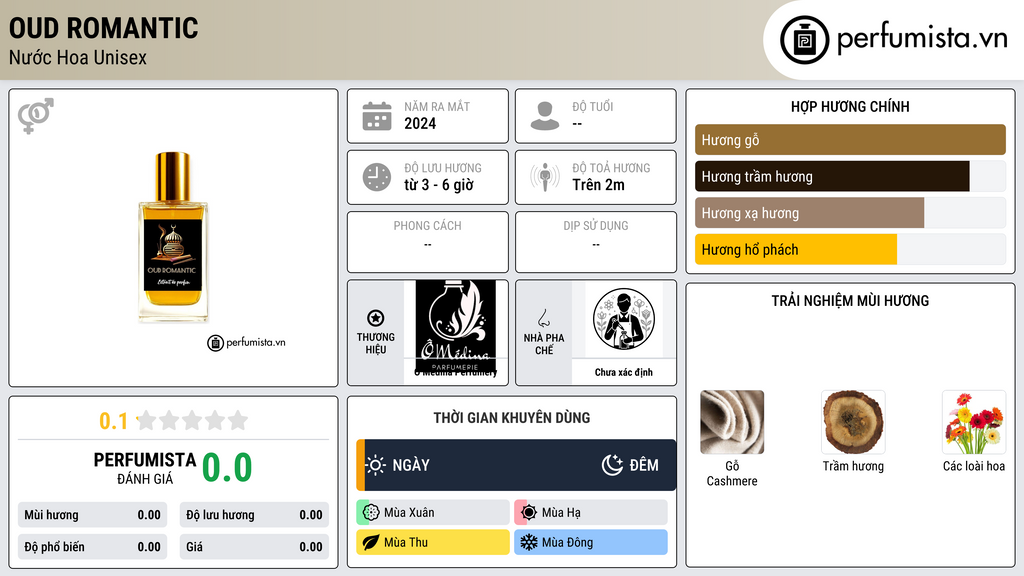
Task: Click the Chưa xác định perfumer label
Action: 624,372
